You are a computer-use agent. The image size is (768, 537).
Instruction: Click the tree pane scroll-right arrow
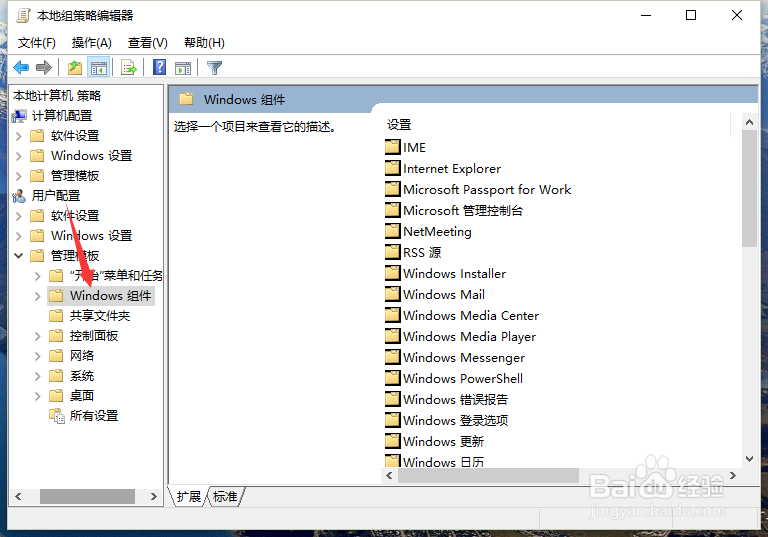(x=154, y=496)
